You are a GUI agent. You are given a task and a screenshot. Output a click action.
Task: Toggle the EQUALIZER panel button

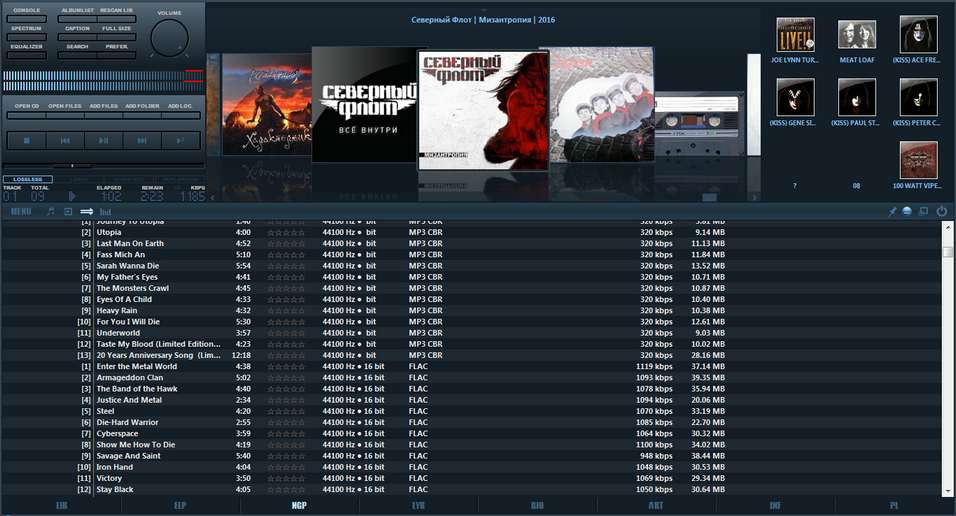[x=26, y=55]
